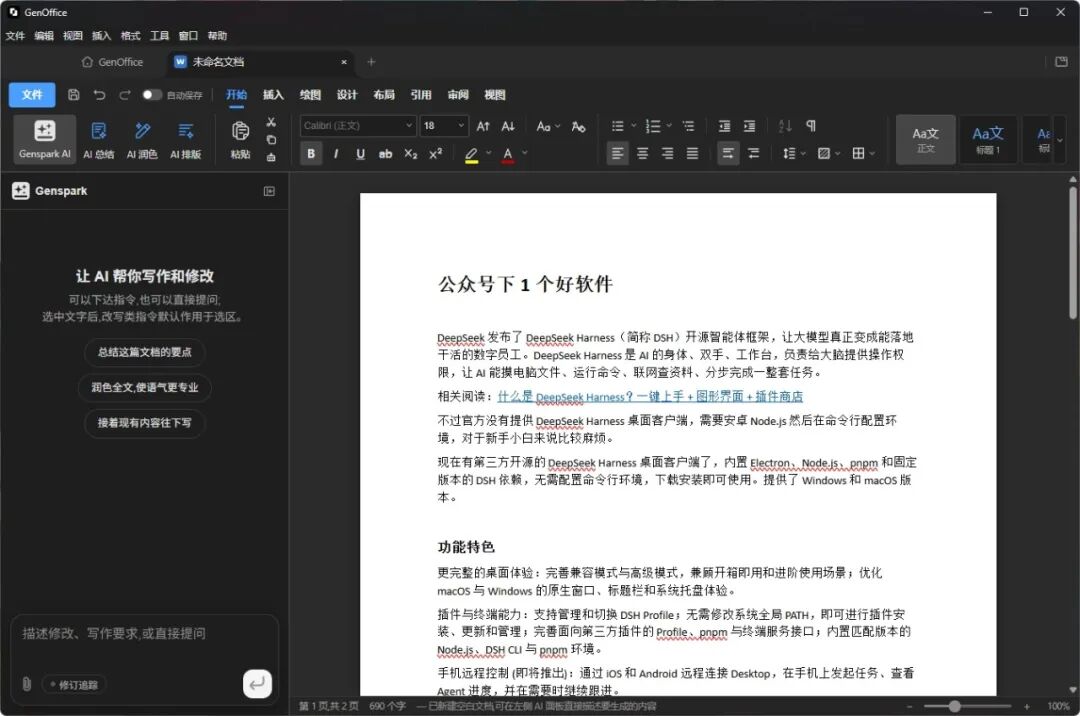Redo the last undone action

(125, 95)
